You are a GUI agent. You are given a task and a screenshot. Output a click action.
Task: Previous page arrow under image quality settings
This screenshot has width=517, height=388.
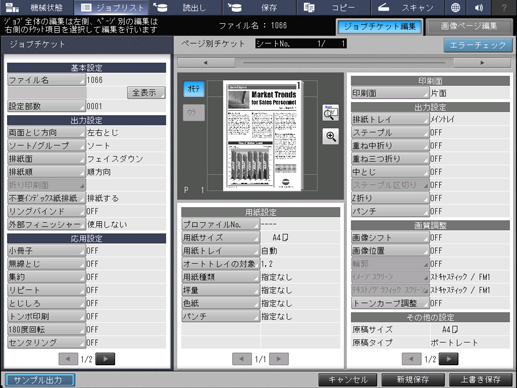pos(412,359)
